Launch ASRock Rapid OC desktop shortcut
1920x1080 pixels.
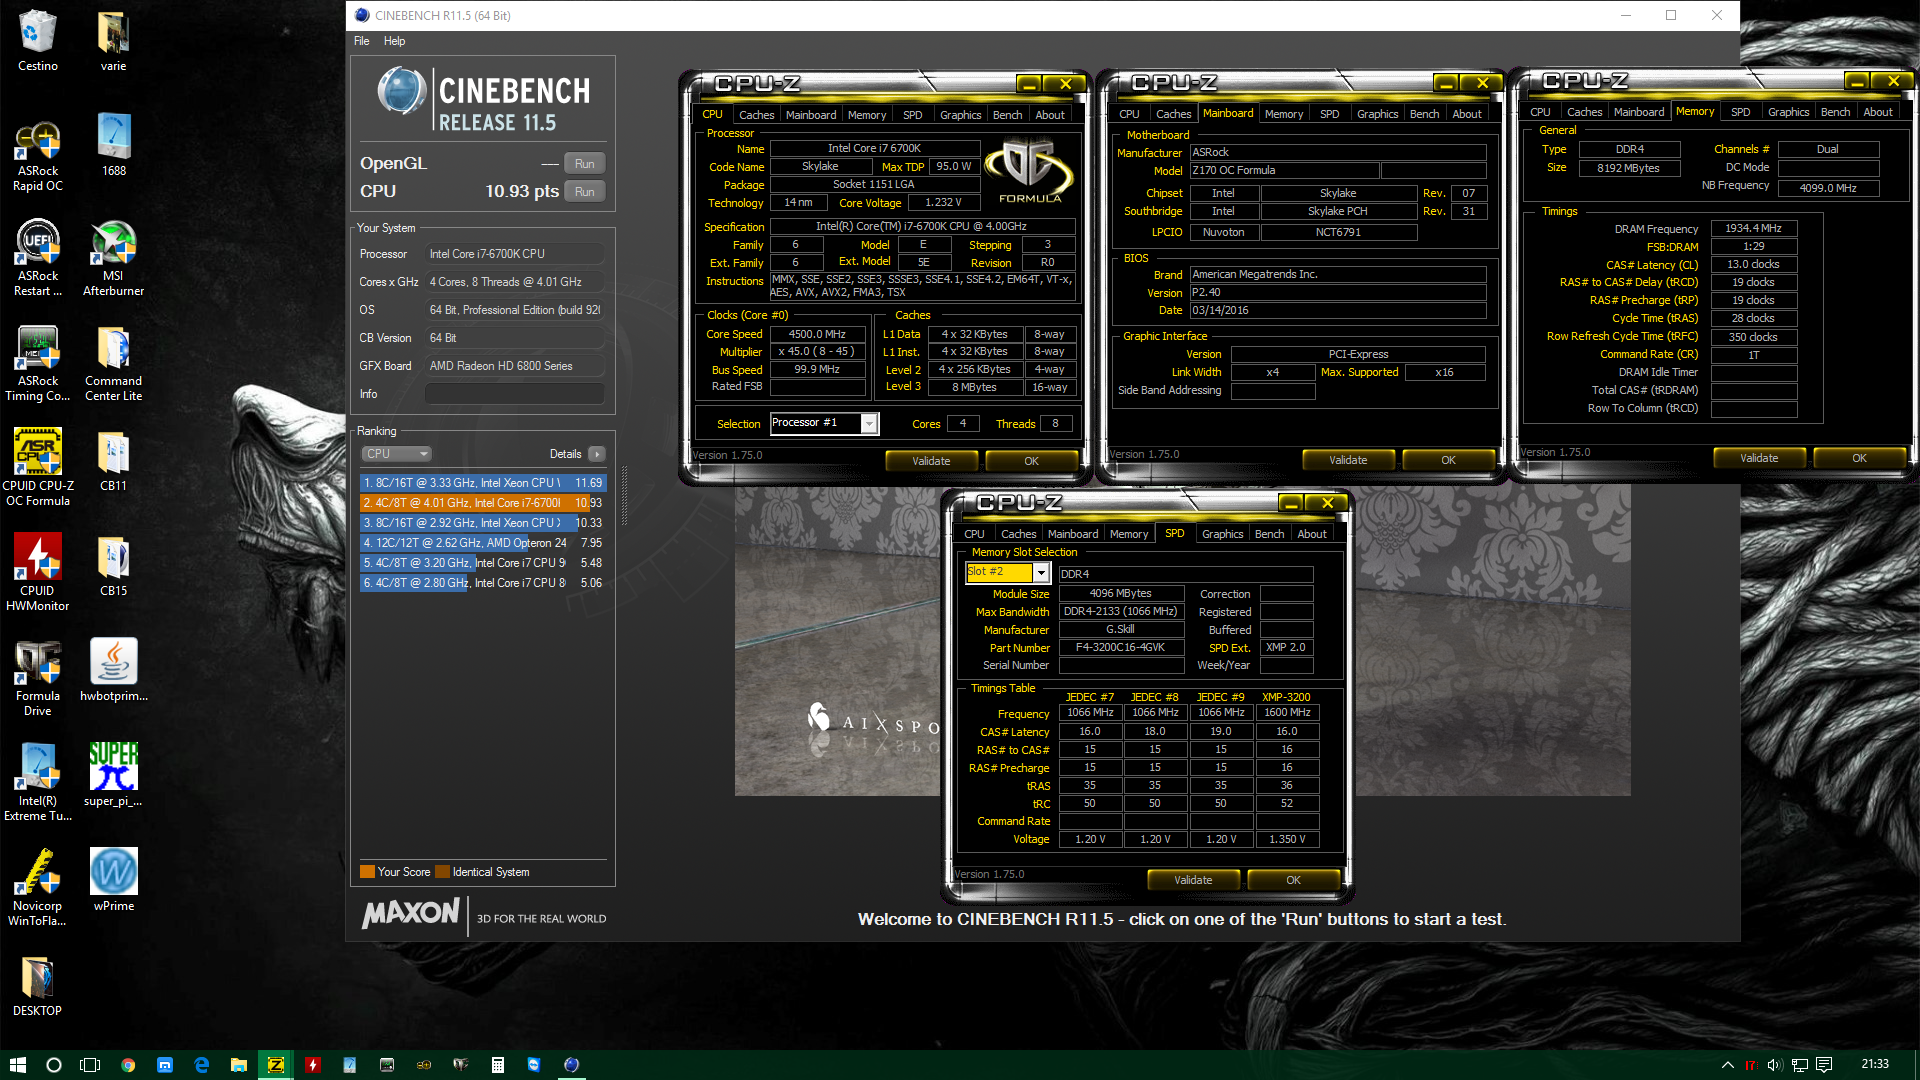[37, 153]
